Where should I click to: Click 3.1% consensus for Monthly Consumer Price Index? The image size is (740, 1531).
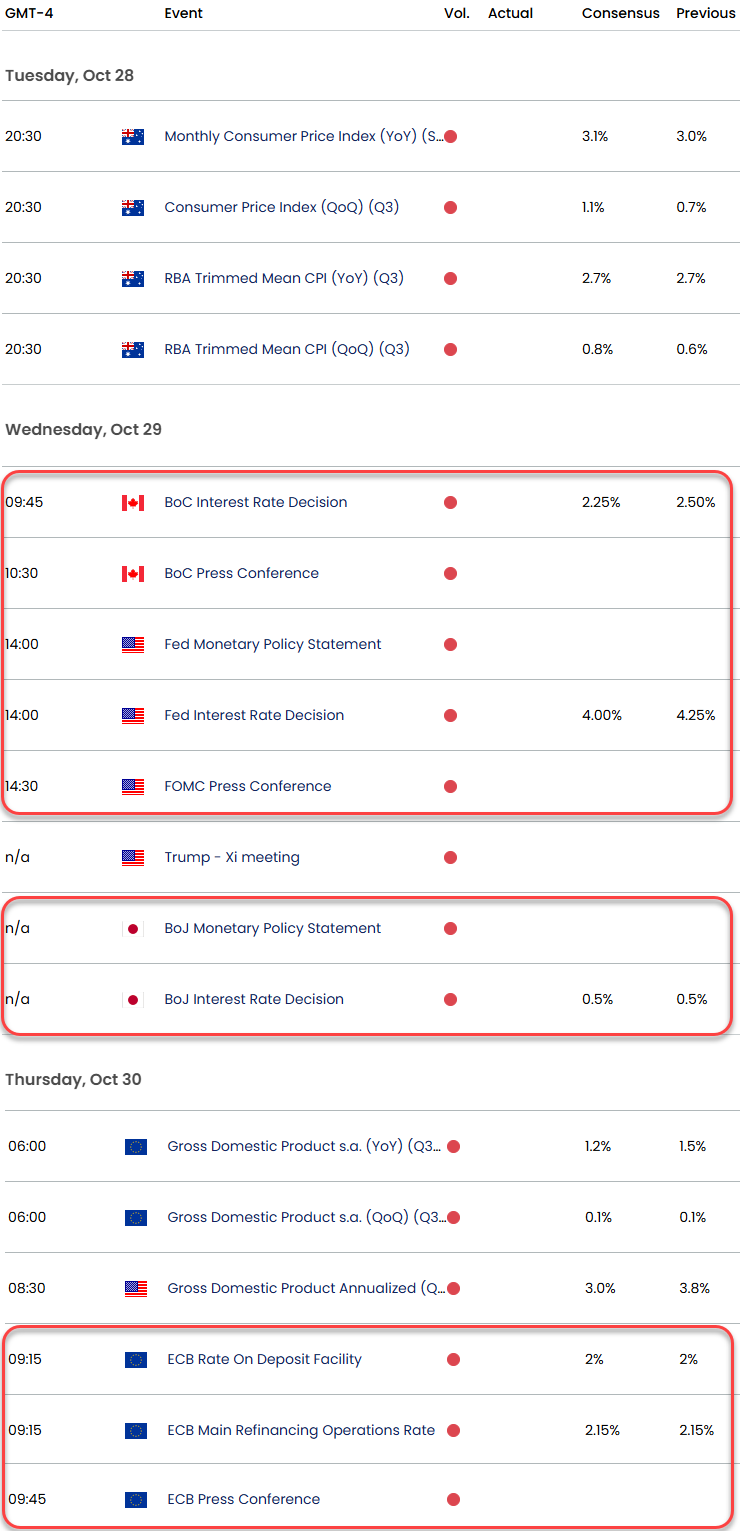[595, 137]
